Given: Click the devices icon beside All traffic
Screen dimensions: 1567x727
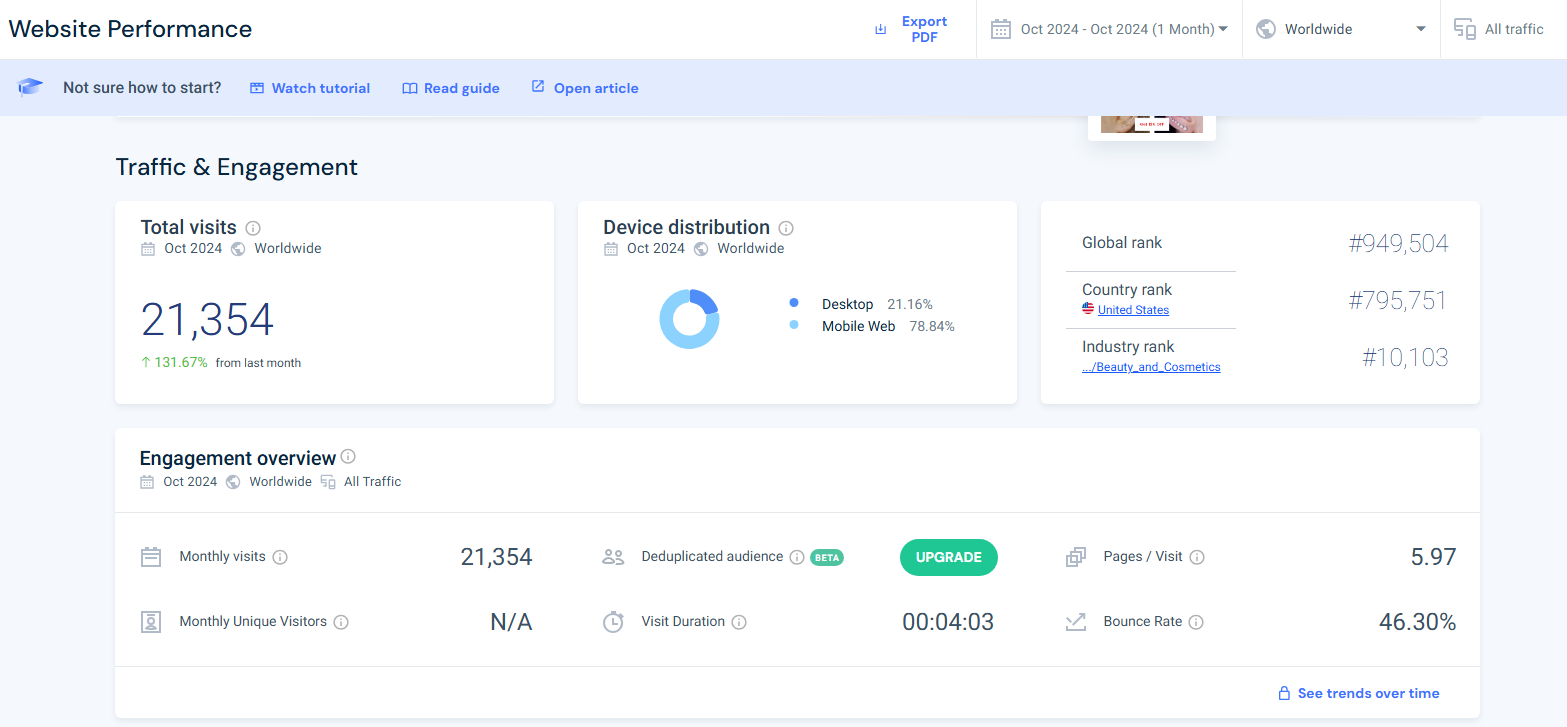Looking at the screenshot, I should click(1465, 29).
